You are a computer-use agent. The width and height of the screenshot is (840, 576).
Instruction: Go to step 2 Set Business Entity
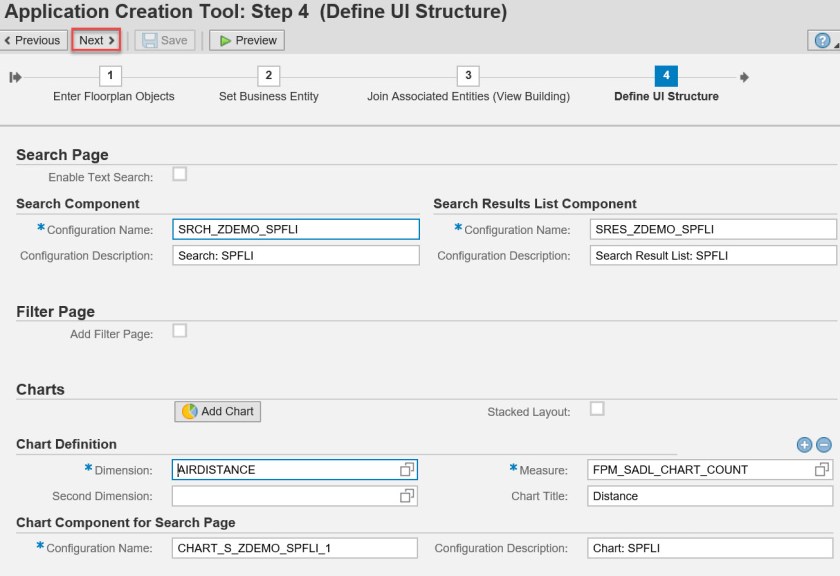pos(268,77)
